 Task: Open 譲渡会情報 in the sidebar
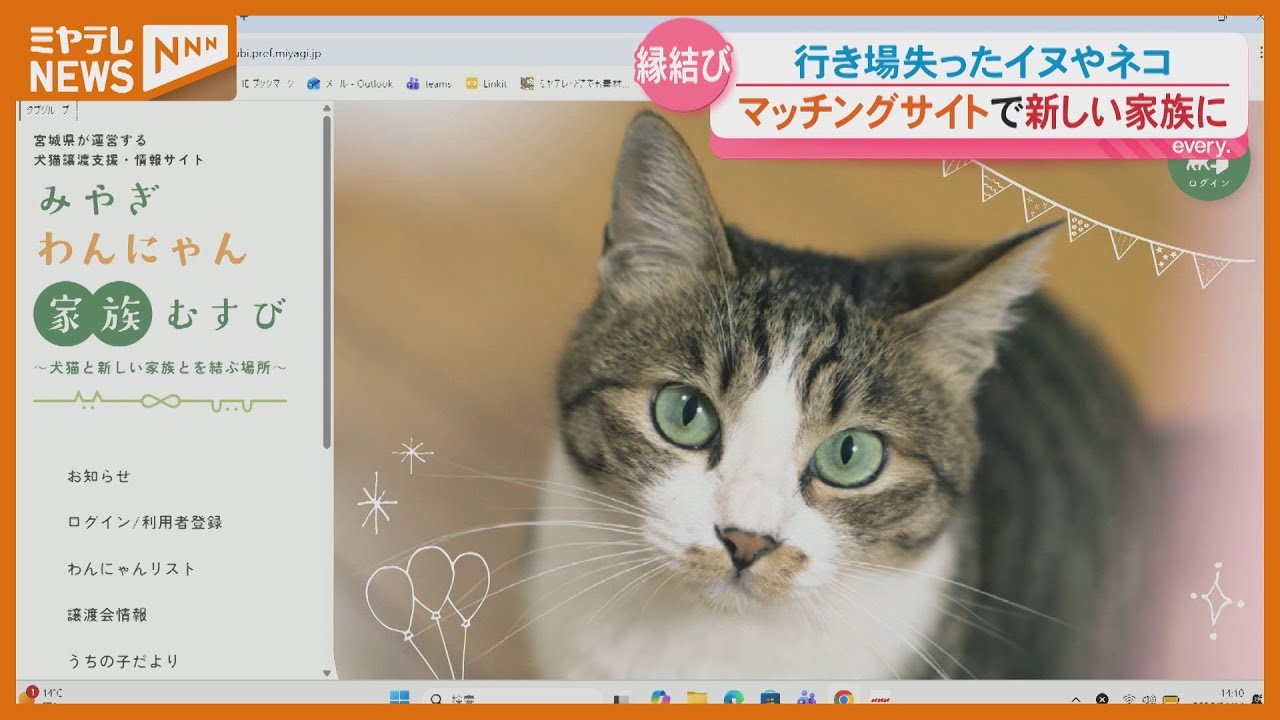pos(107,615)
